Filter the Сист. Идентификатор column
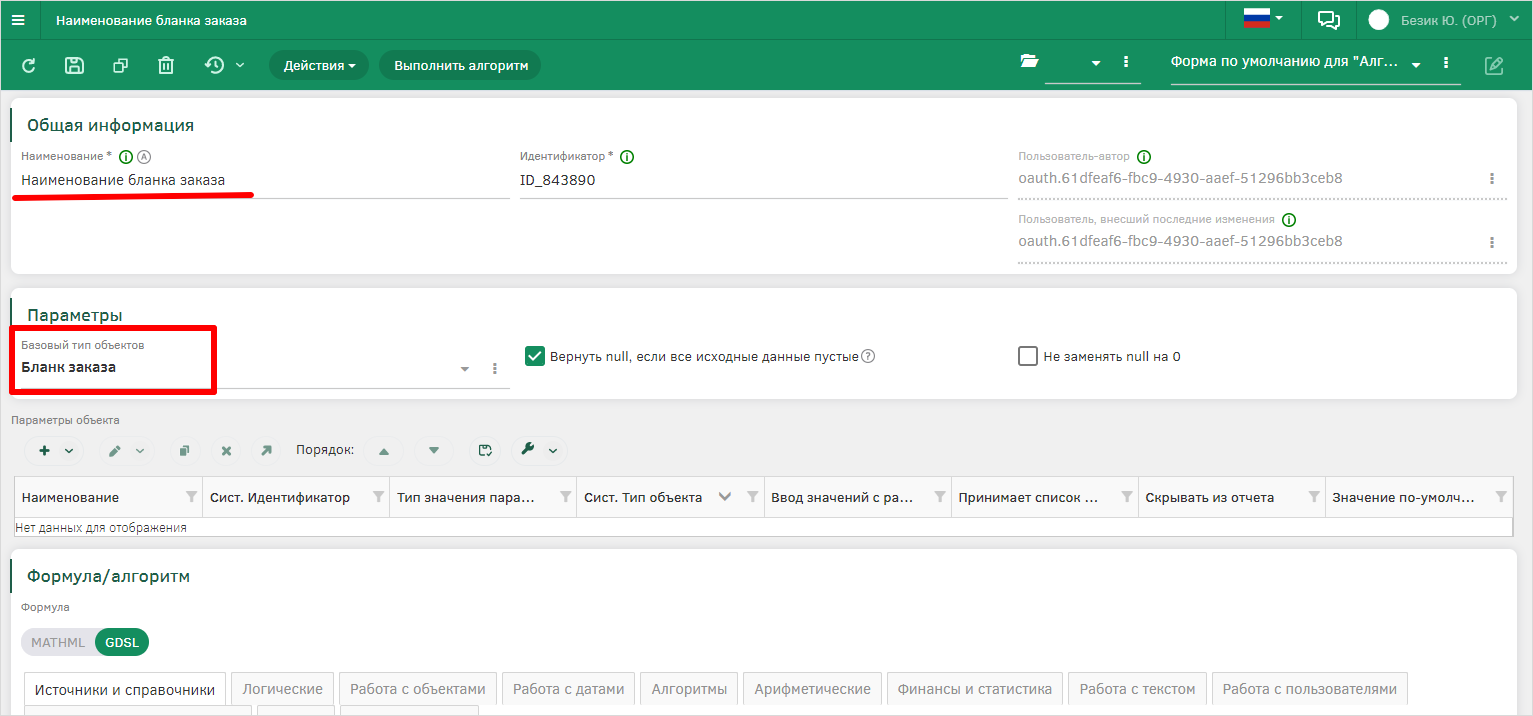1533x716 pixels. coord(379,497)
